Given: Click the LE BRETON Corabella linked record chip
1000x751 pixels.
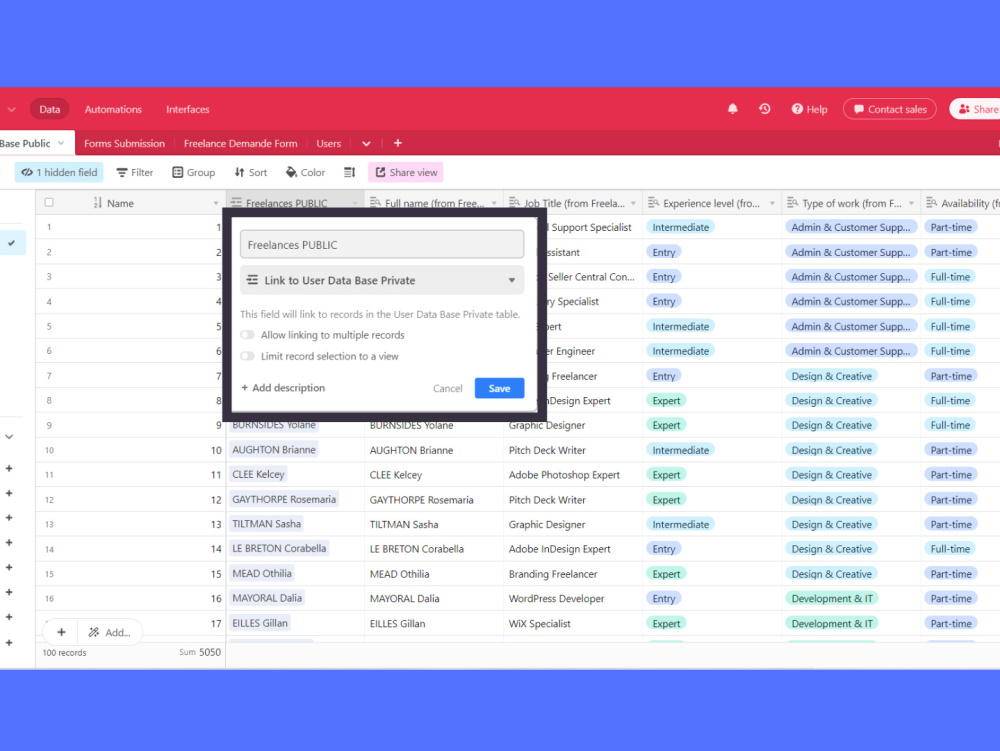Looking at the screenshot, I should pos(279,548).
